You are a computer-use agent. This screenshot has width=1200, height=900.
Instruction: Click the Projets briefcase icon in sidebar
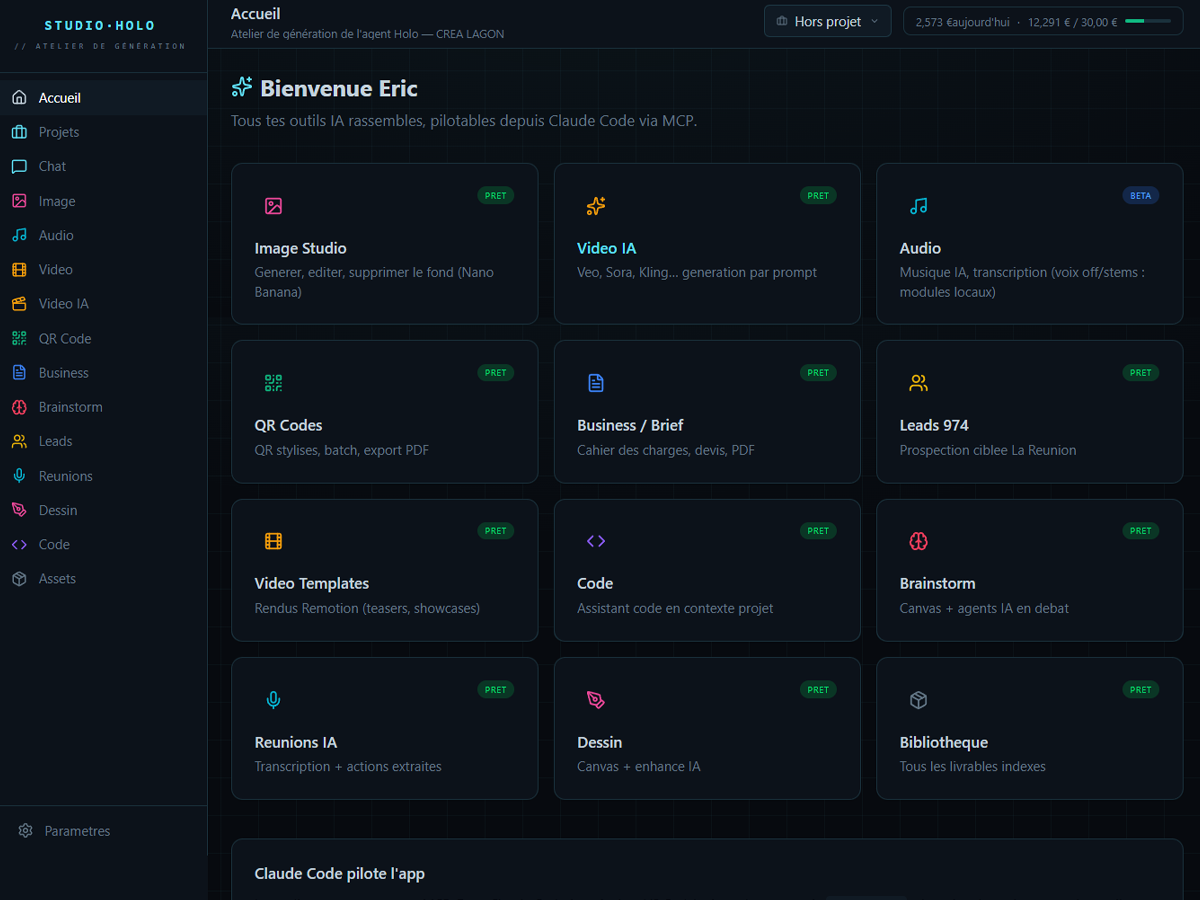pyautogui.click(x=19, y=132)
